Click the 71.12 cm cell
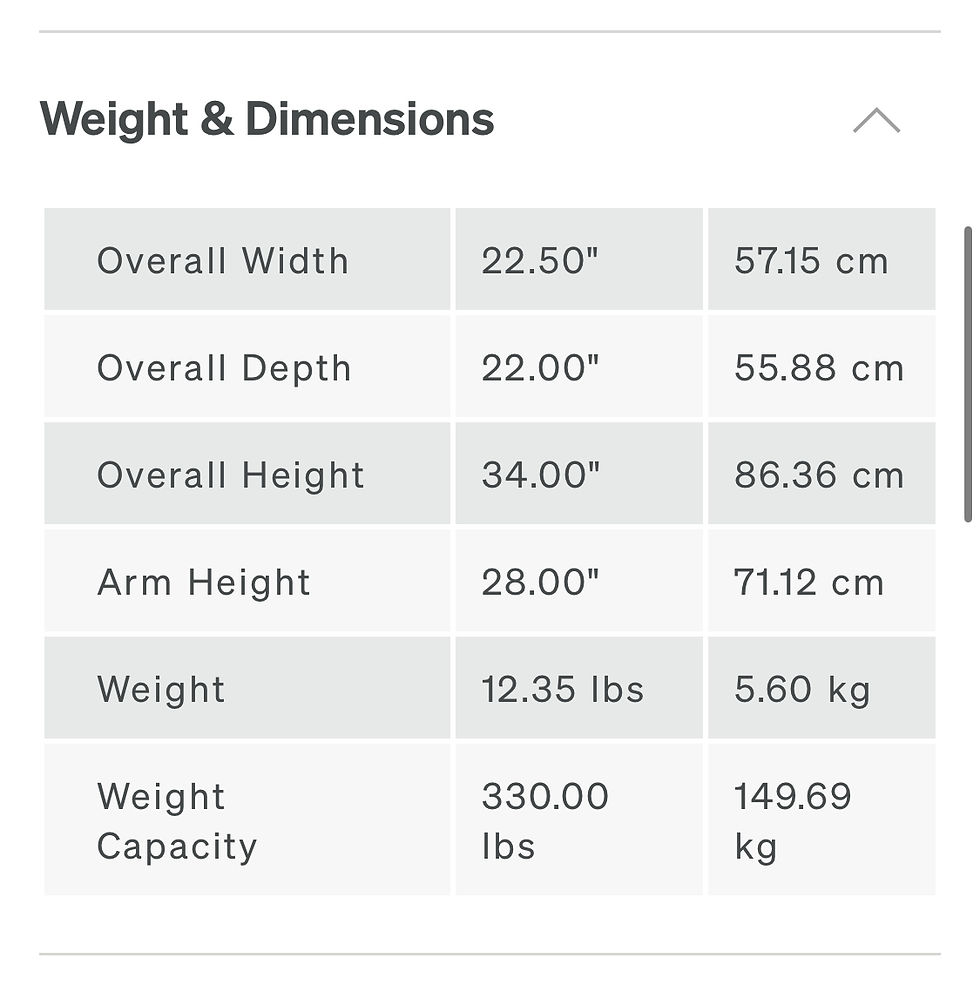The image size is (980, 997). [809, 582]
